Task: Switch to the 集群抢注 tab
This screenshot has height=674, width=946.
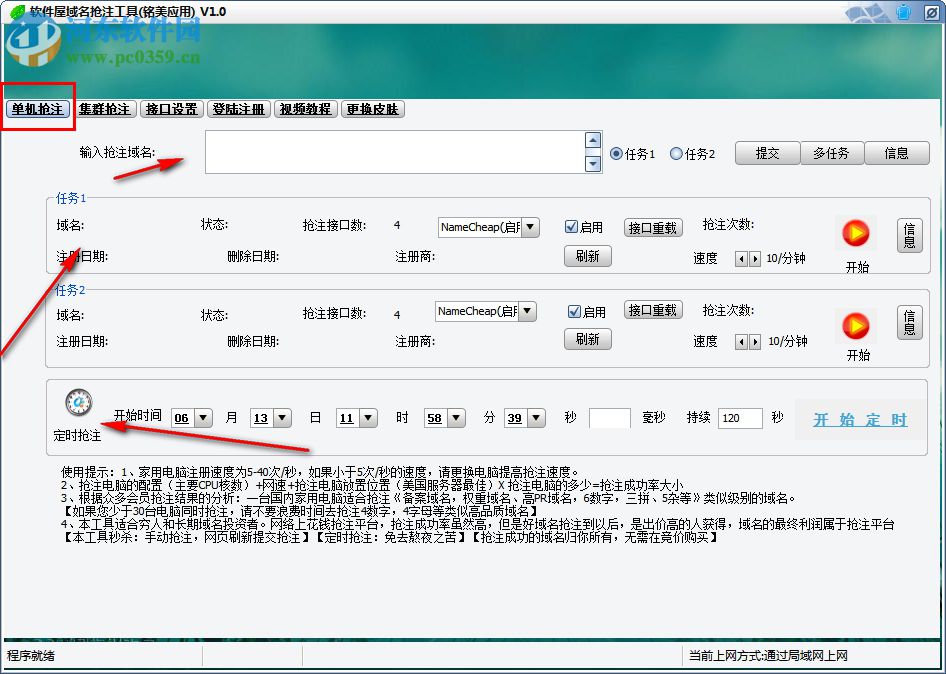Action: 104,109
